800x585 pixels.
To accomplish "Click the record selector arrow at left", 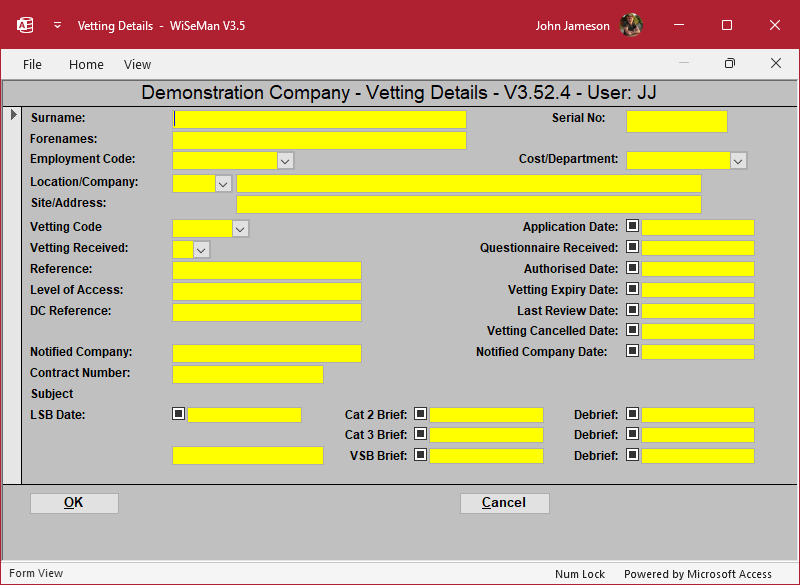I will pos(13,115).
